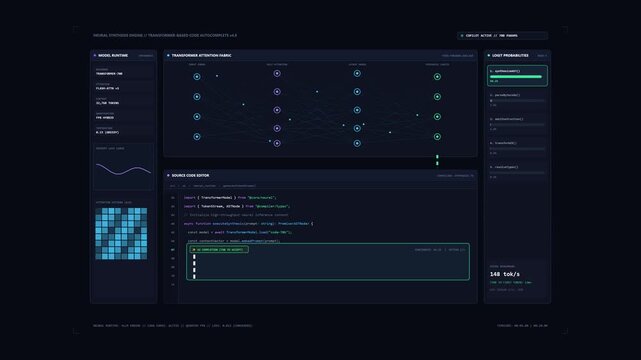Click the Neural Synthesis Engine title text
Viewport: 641px width, 360px height.
tap(165, 36)
